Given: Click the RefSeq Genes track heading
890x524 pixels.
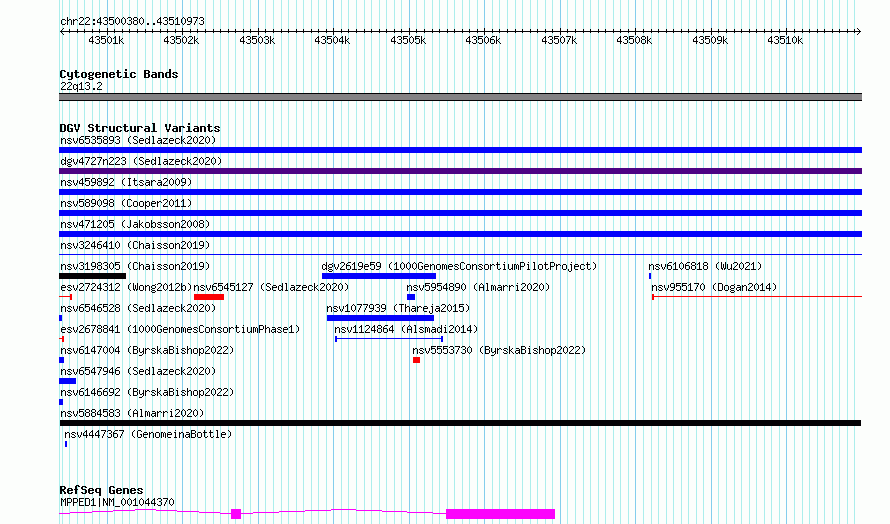Looking at the screenshot, I should click(x=101, y=490).
